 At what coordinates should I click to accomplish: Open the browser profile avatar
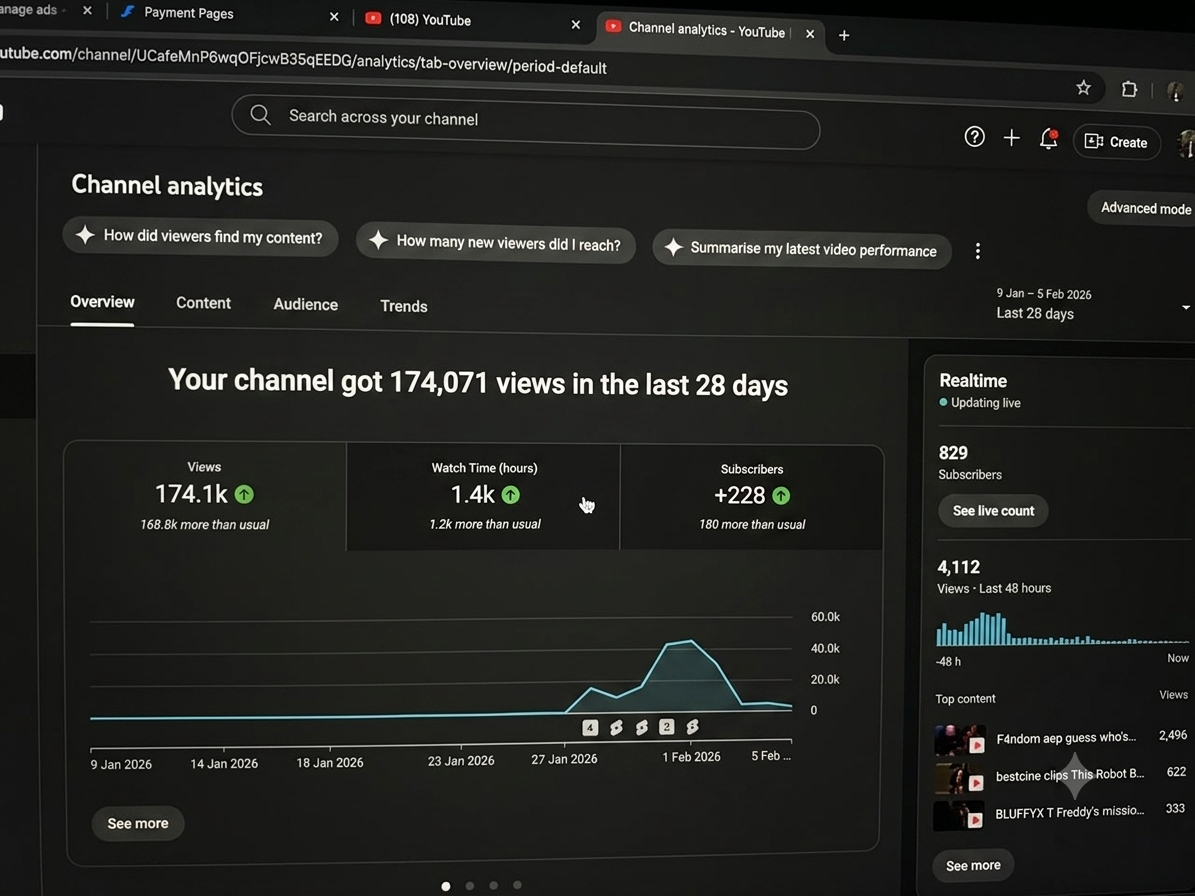[x=1176, y=91]
